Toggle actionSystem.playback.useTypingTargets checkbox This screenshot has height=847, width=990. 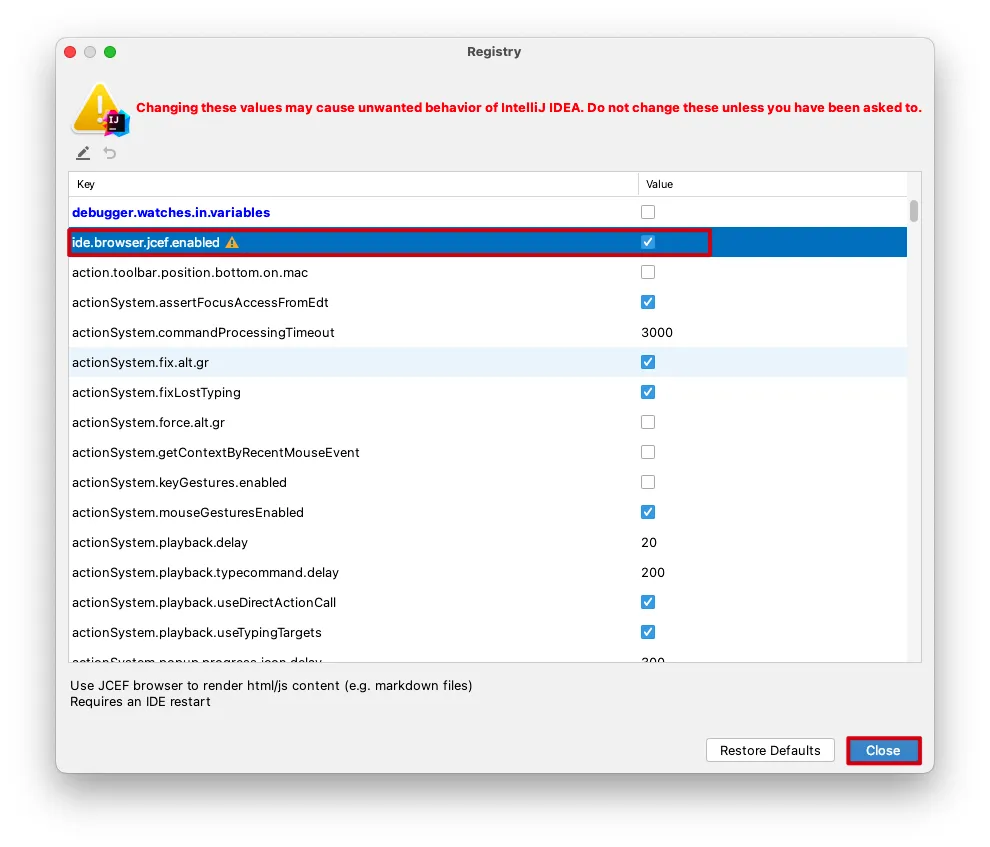pos(648,632)
